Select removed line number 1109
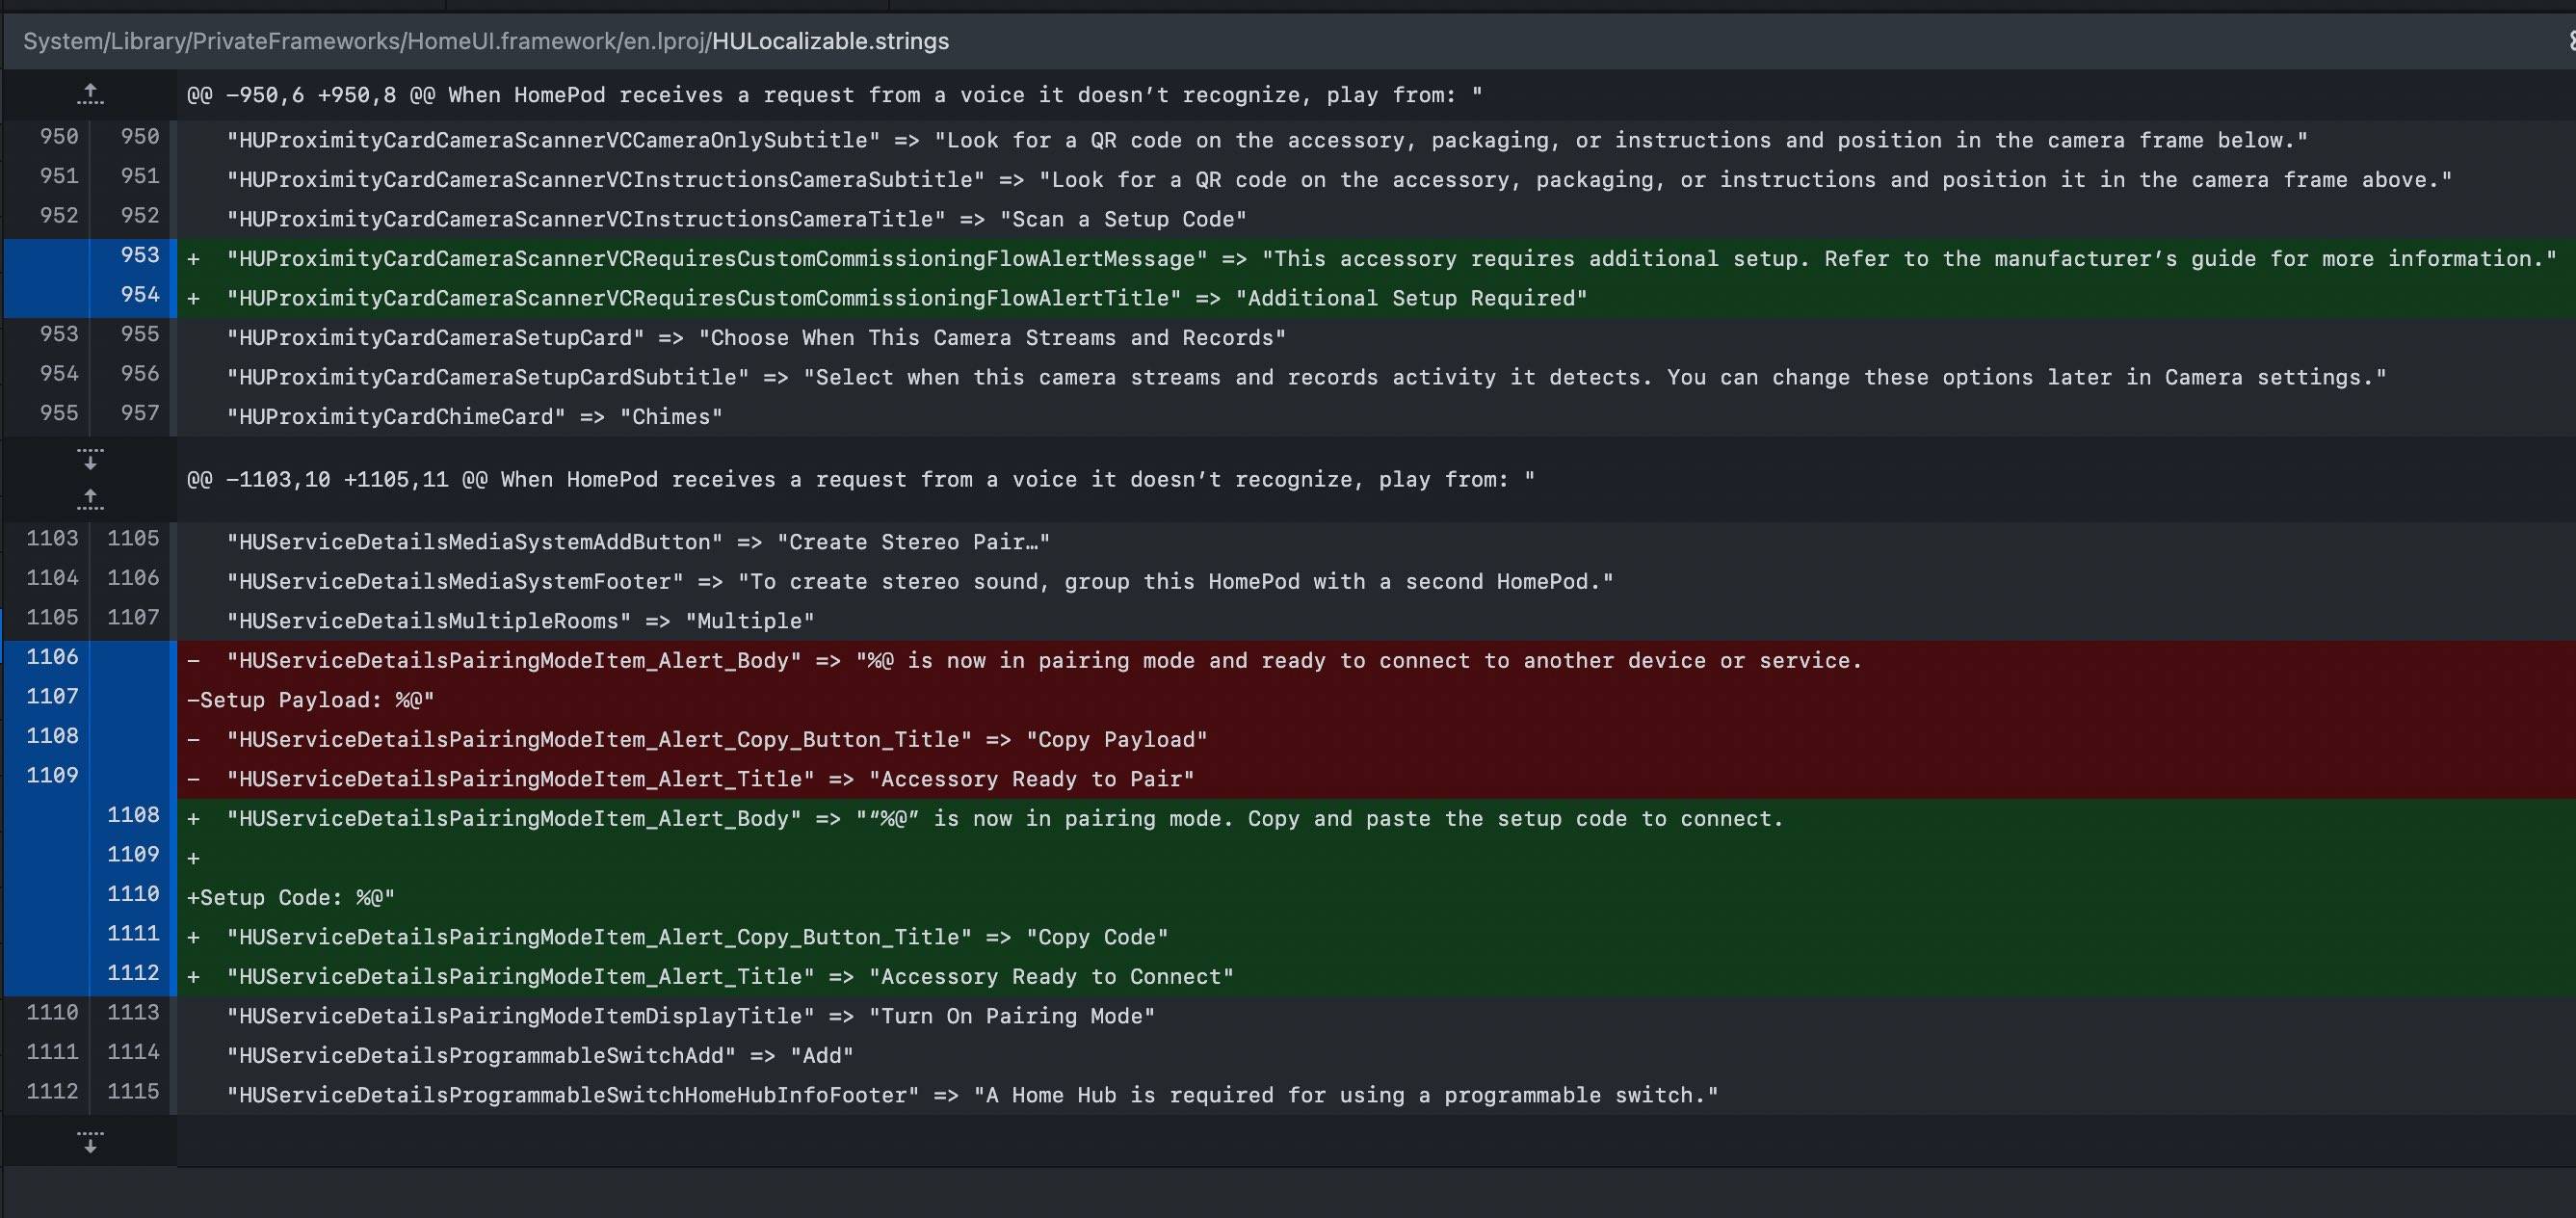Screen dimensions: 2576x1218 (52, 775)
